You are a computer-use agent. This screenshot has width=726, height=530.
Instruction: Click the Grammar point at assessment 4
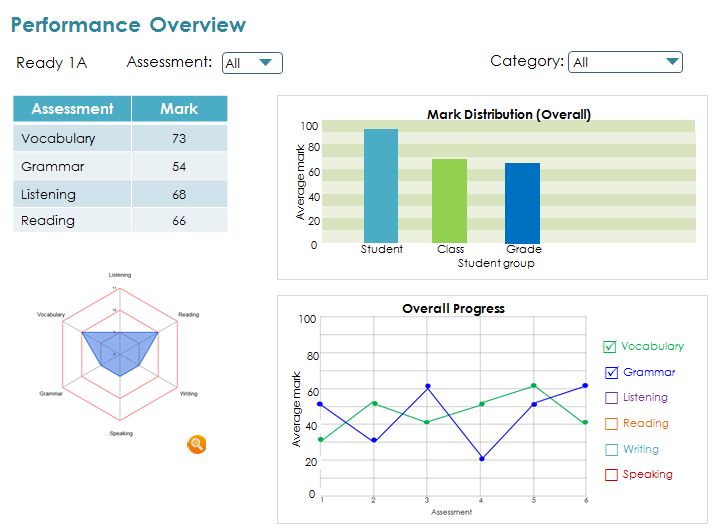point(482,459)
